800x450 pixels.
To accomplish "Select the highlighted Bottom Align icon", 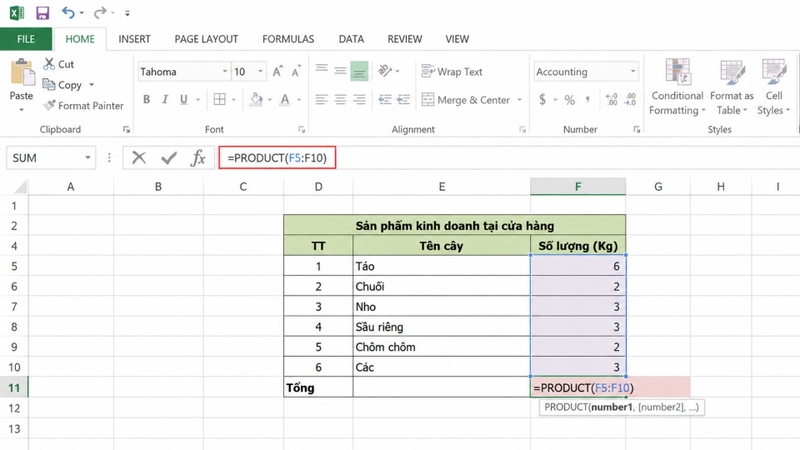I will pyautogui.click(x=359, y=71).
